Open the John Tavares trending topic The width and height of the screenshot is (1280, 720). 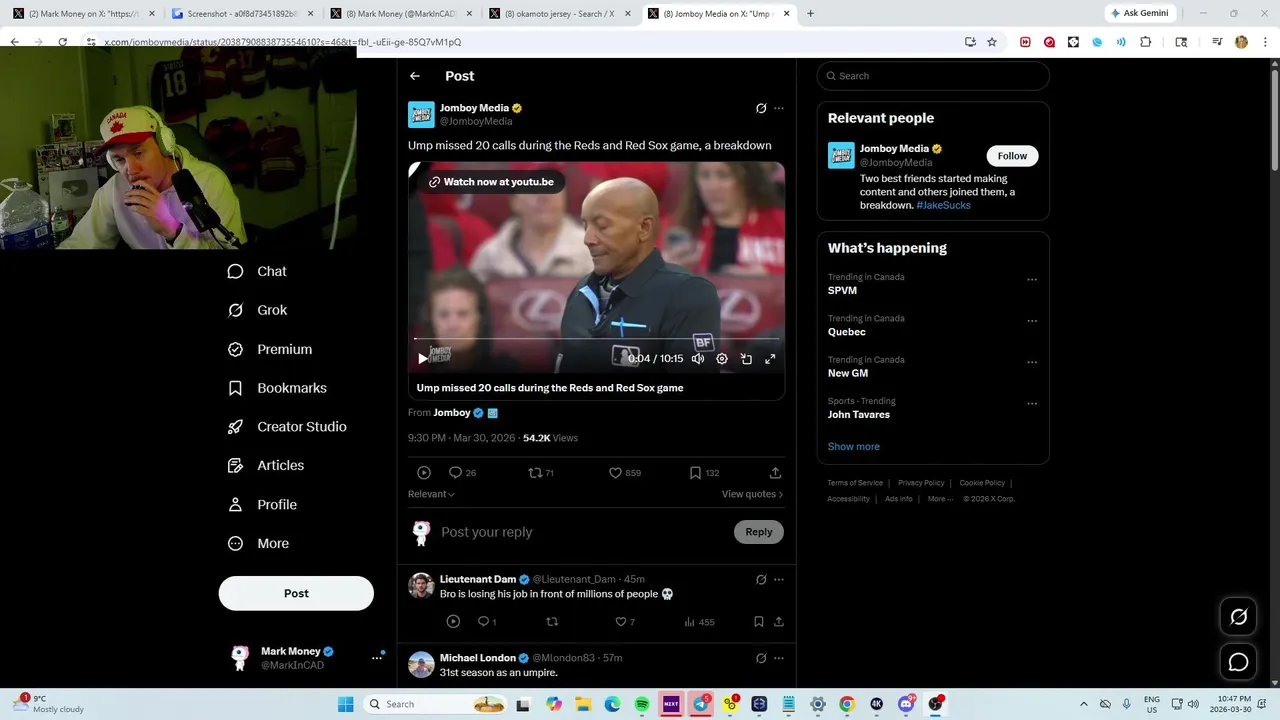coord(858,415)
